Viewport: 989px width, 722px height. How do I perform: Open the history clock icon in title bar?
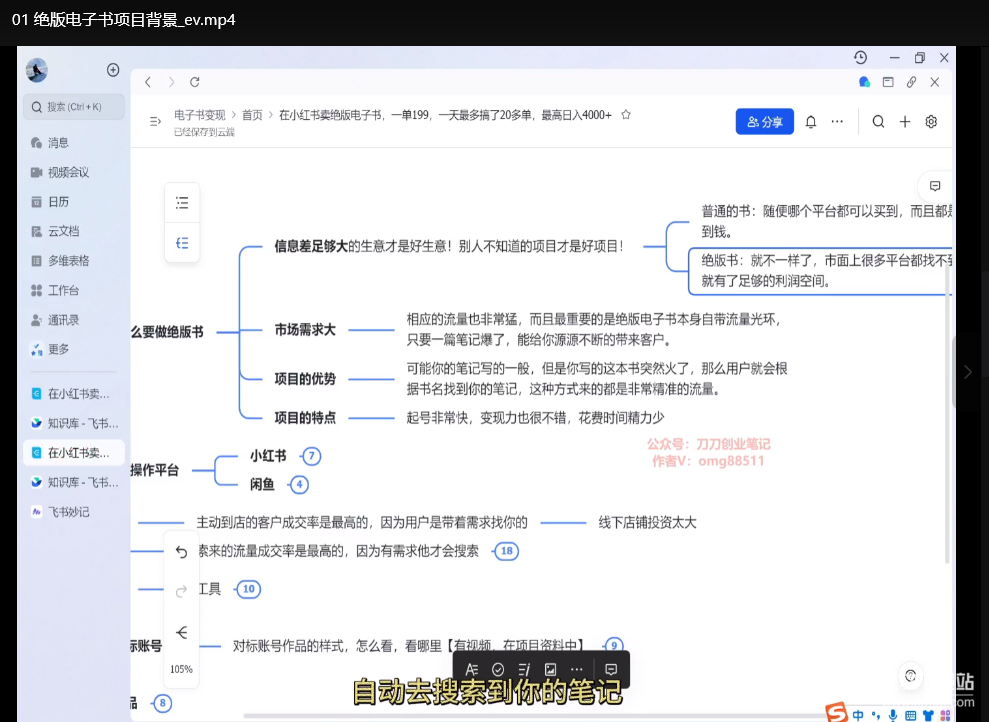point(860,57)
